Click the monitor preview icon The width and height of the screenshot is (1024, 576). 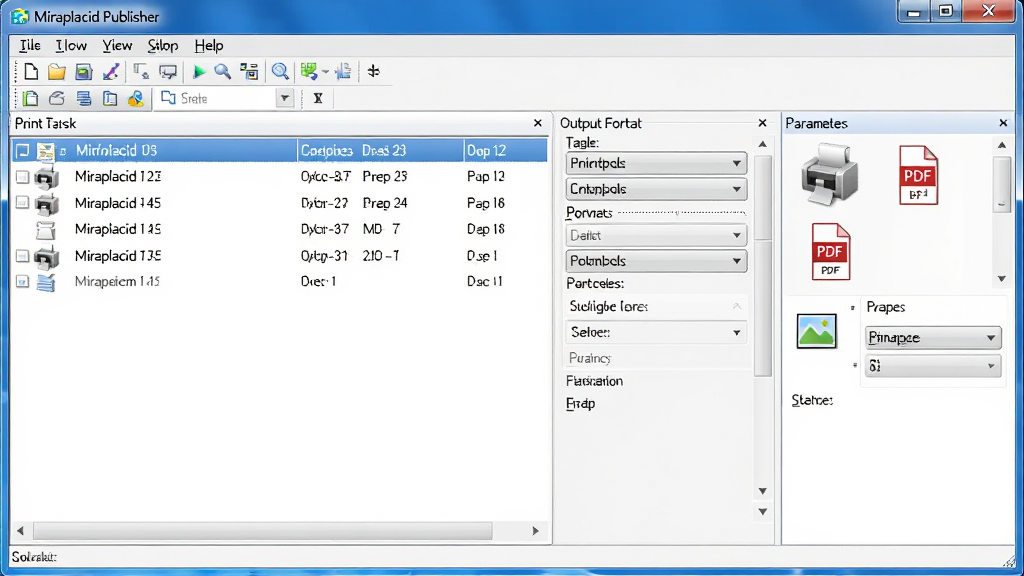(x=168, y=71)
